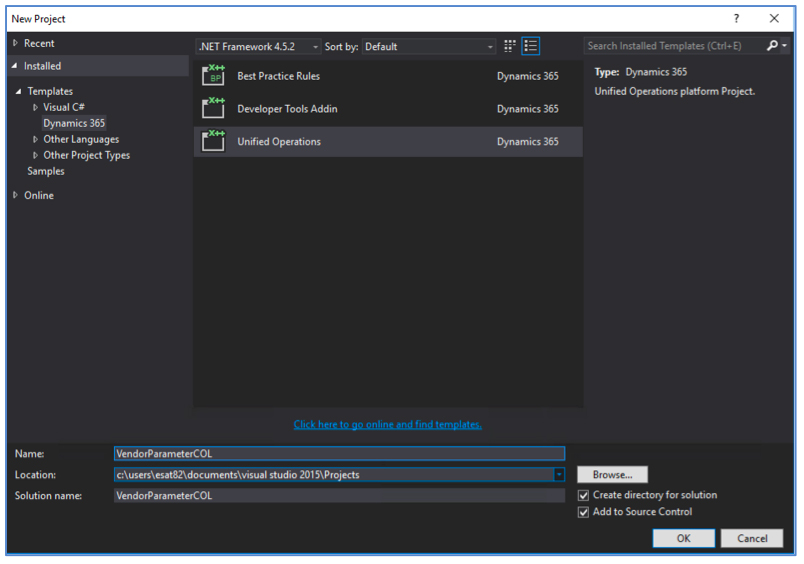This screenshot has width=804, height=564.
Task: Click Dynamics 365 label on Developer Tools Addin row
Action: coord(528,109)
